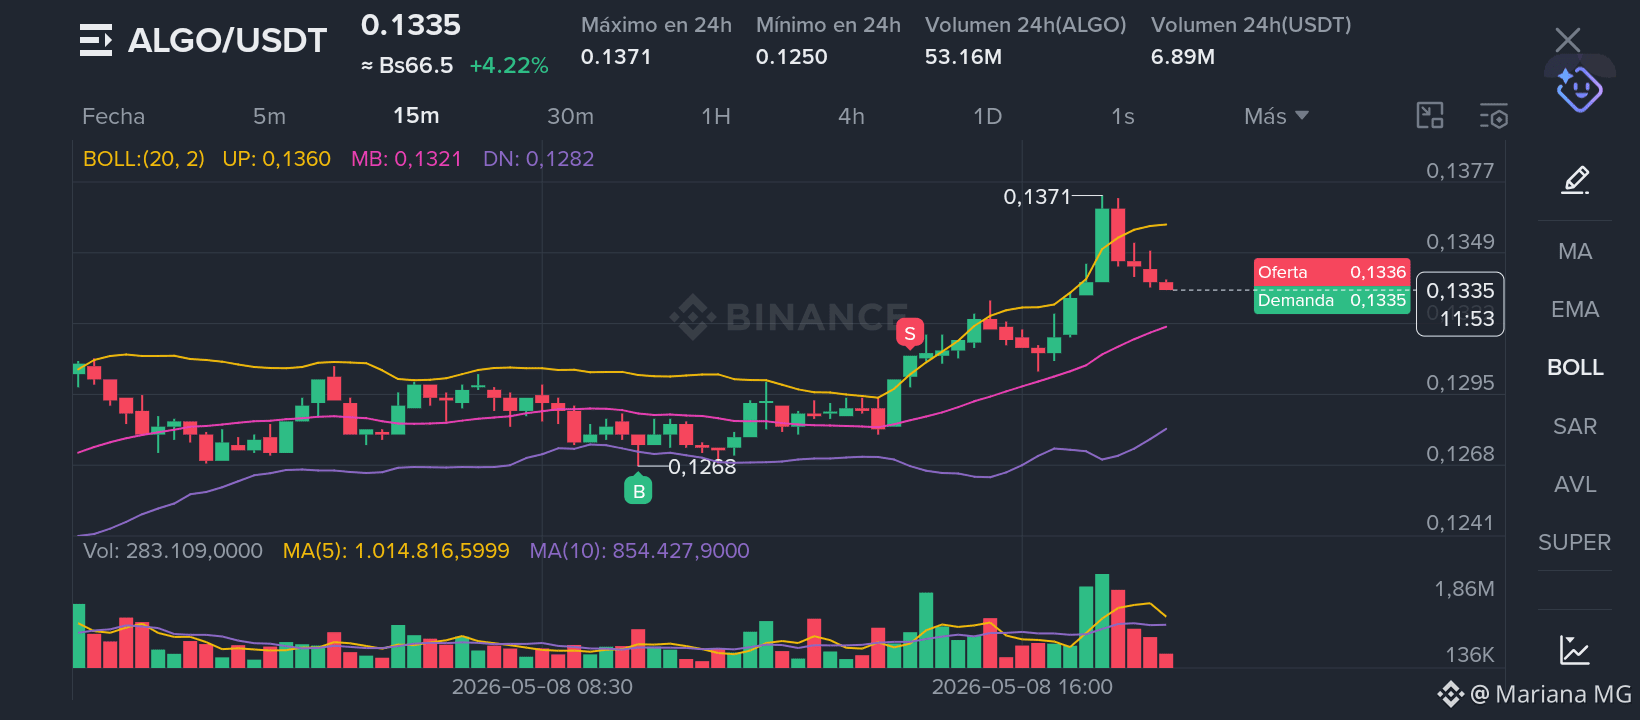Select the drawing pencil tool

[1575, 181]
